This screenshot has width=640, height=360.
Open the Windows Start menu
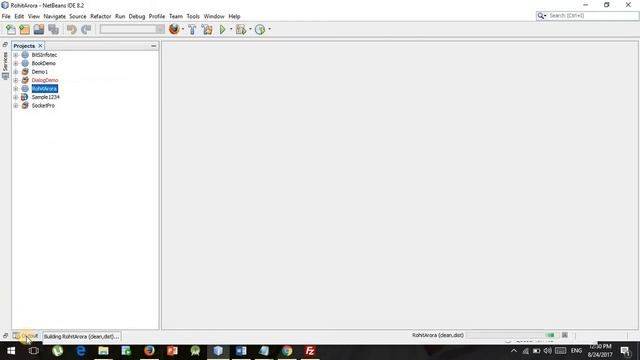(11, 351)
